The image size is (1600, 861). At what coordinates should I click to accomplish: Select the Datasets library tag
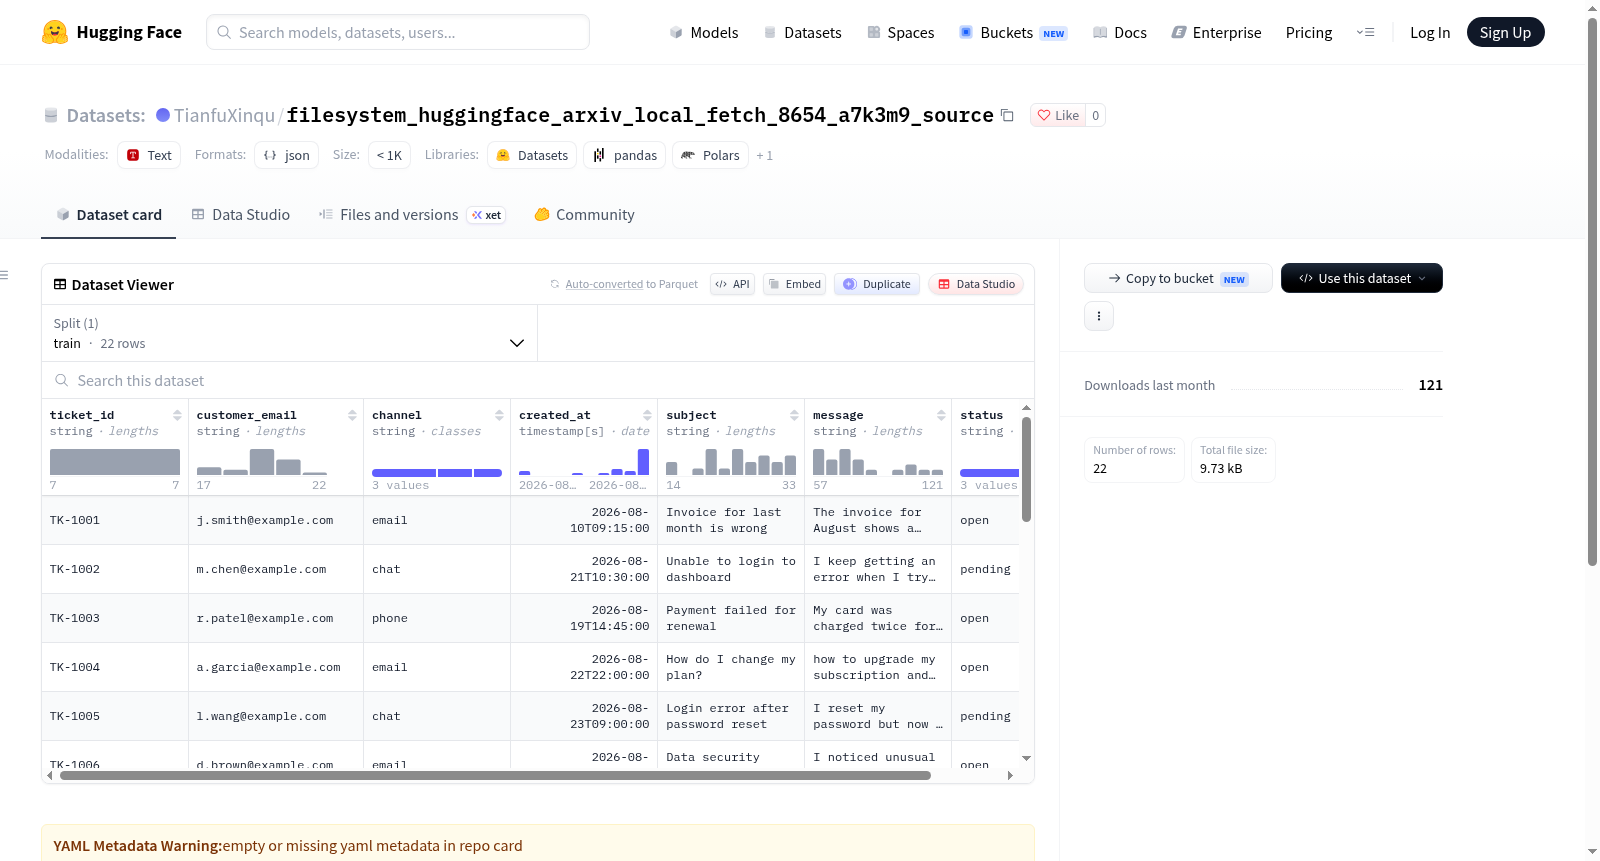[x=533, y=155]
